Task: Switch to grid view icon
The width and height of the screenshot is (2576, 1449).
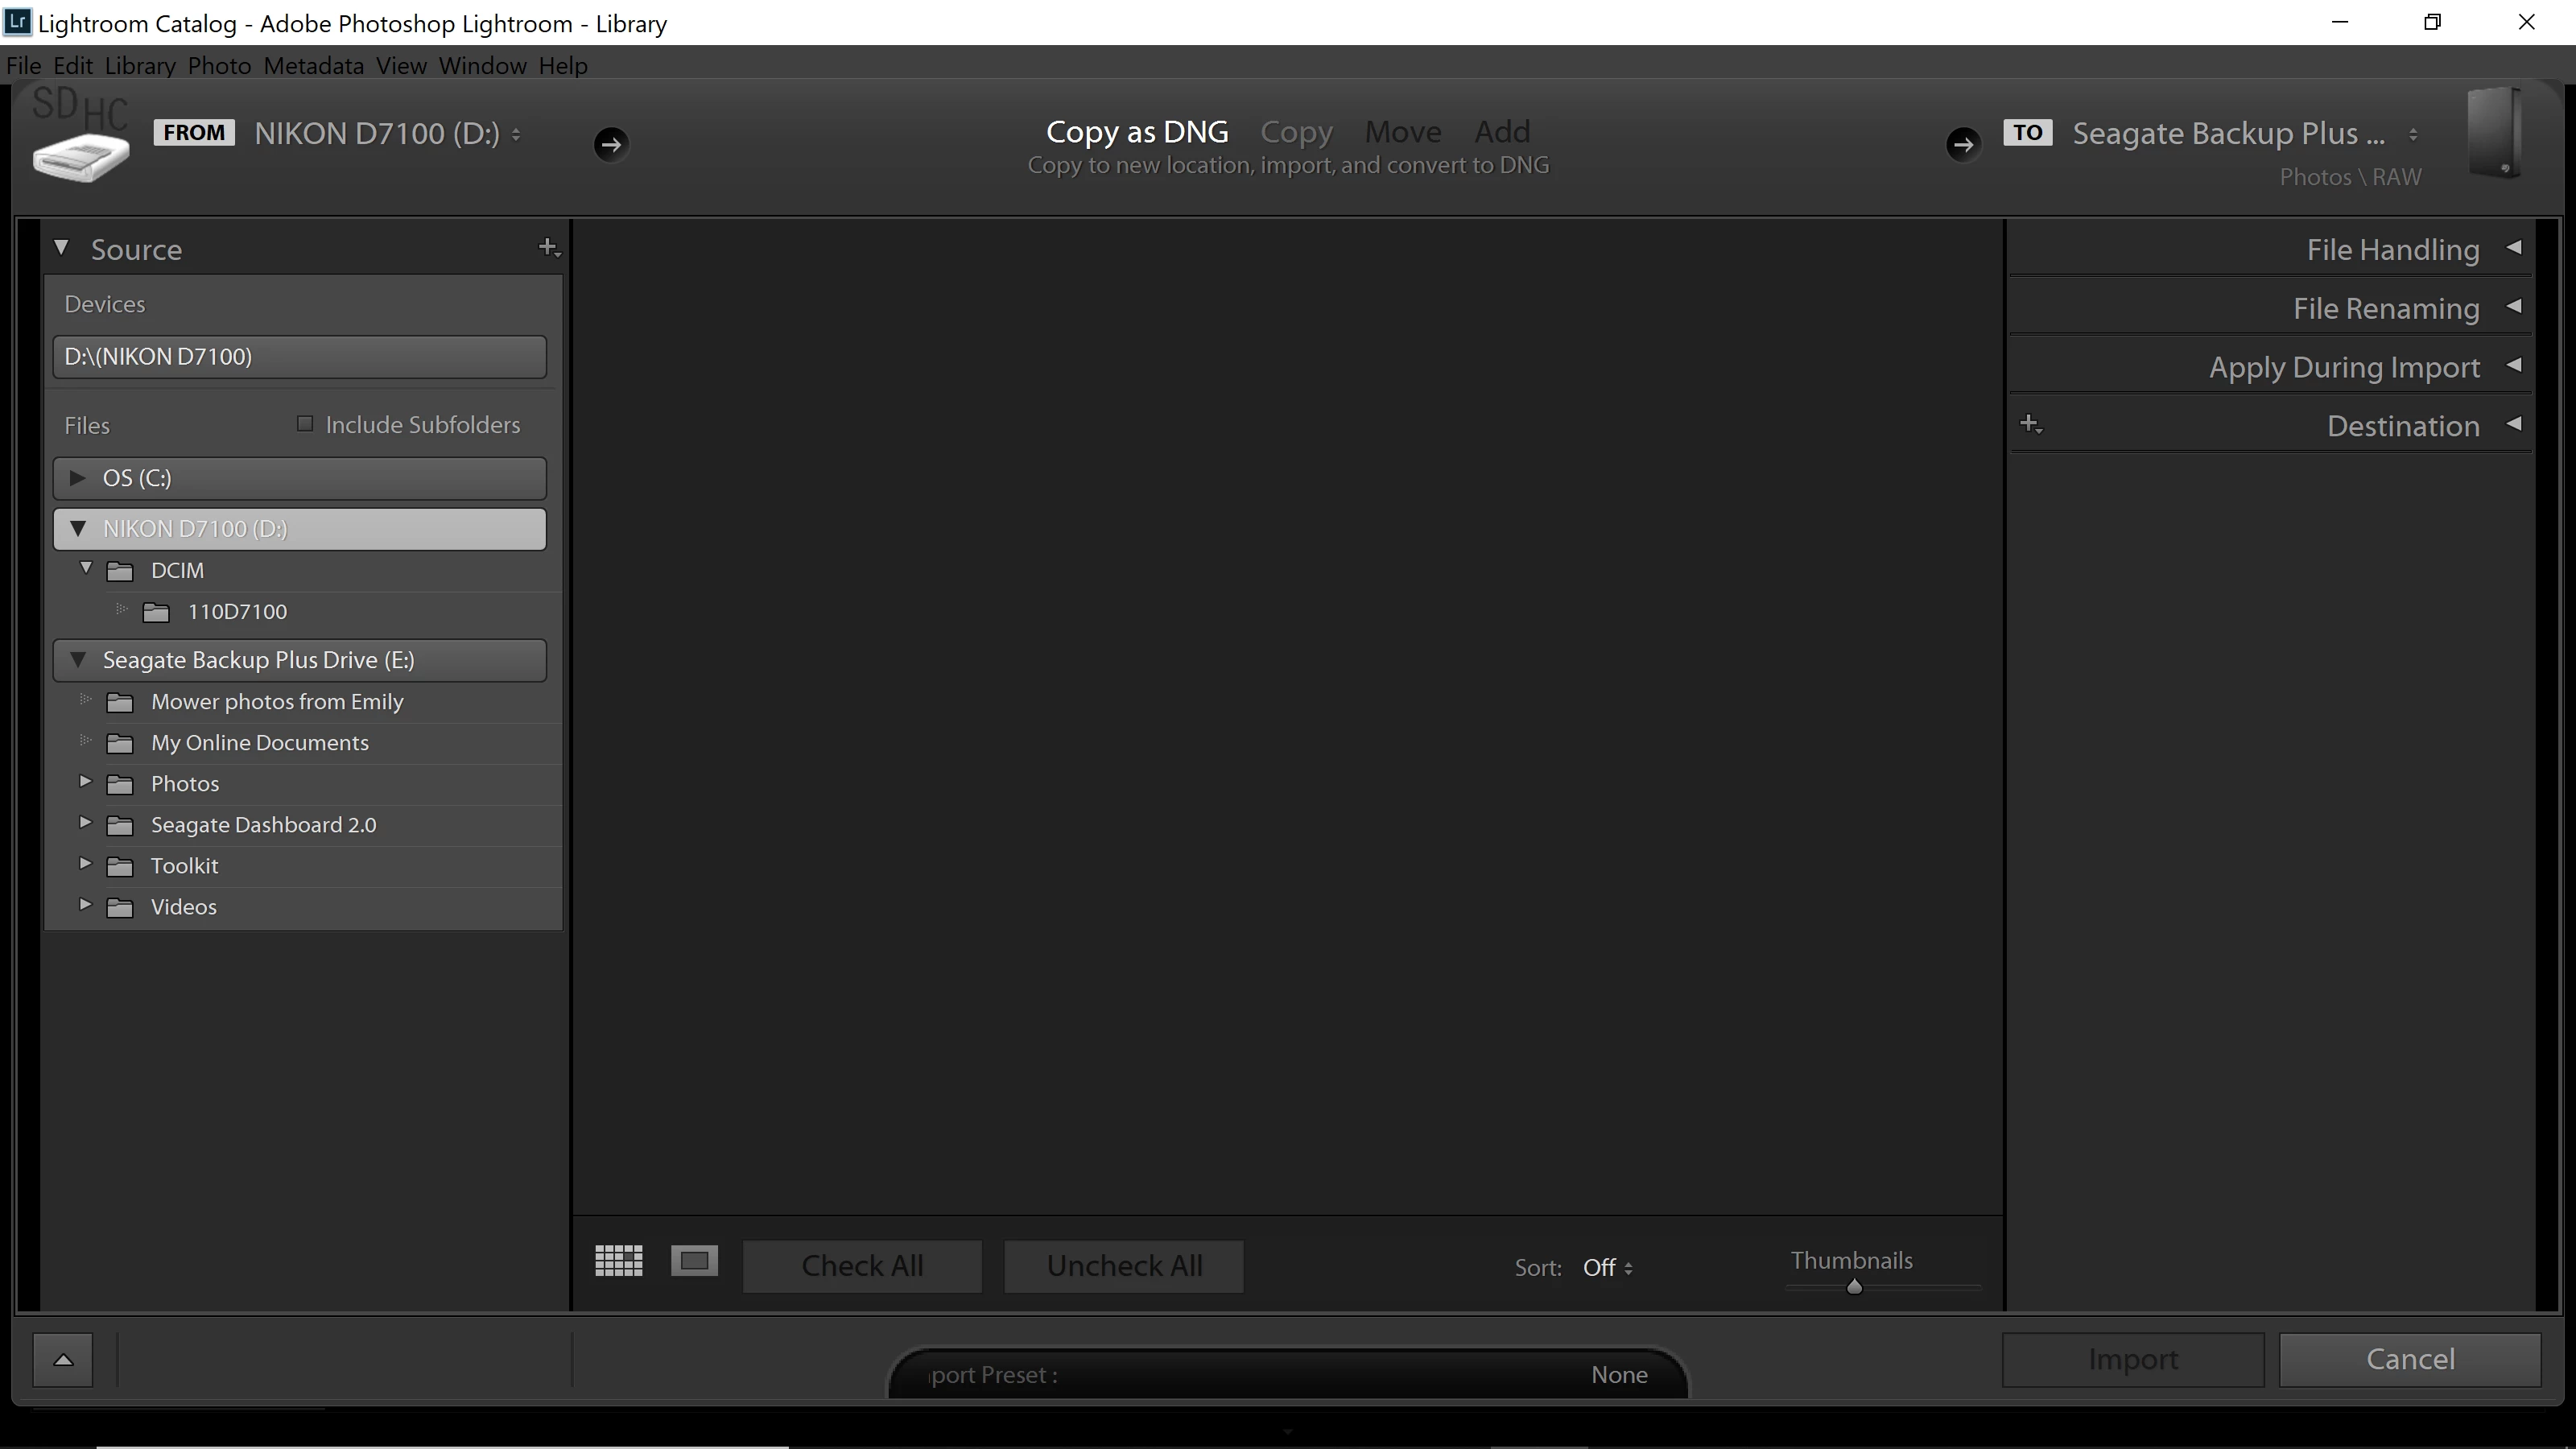Action: [x=618, y=1261]
